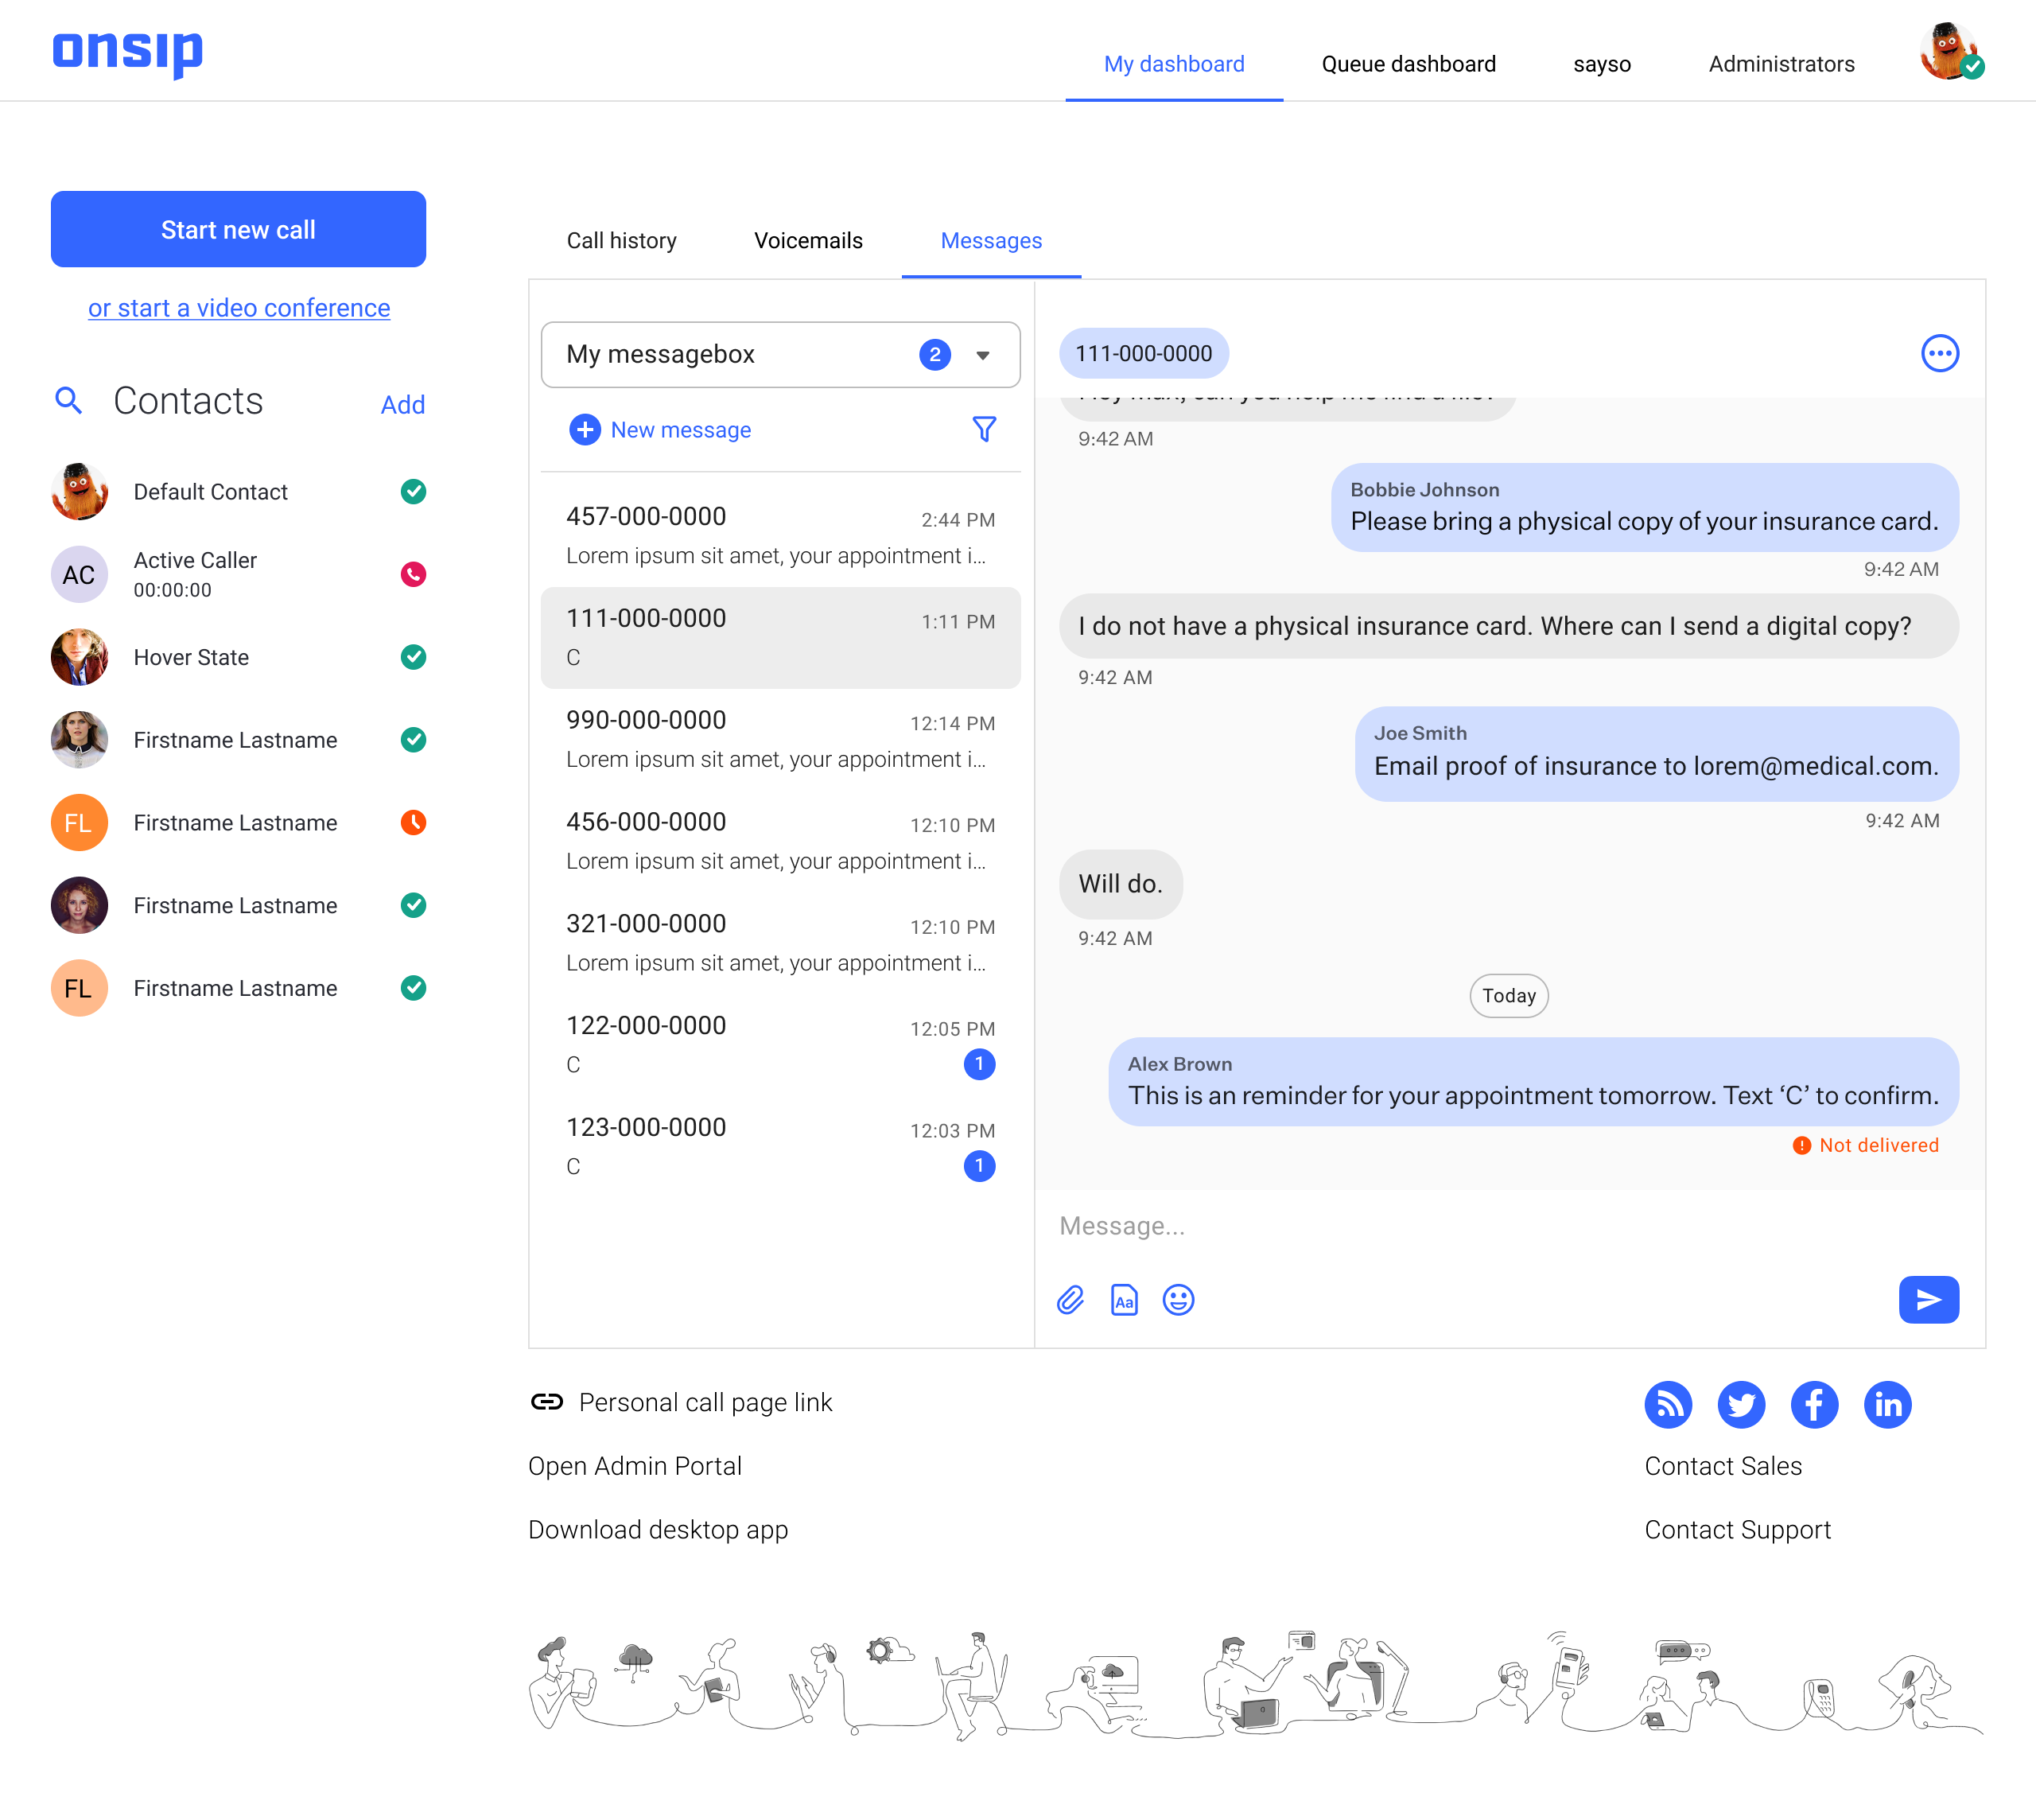
Task: Click Start new call
Action: tap(238, 229)
